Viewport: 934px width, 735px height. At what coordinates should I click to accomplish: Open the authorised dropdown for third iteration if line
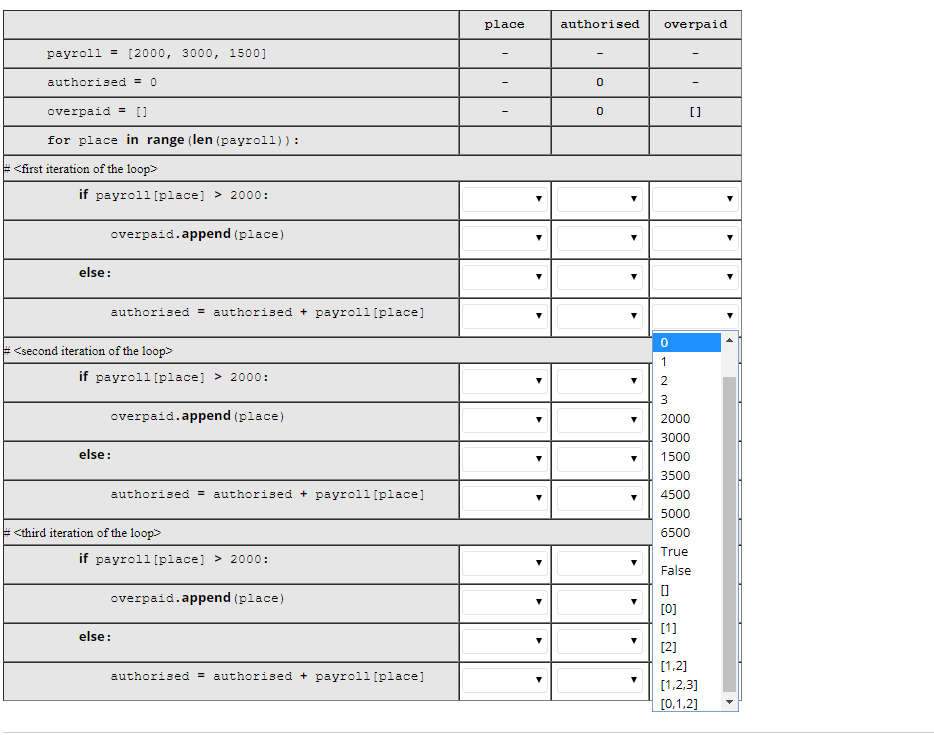(x=598, y=563)
